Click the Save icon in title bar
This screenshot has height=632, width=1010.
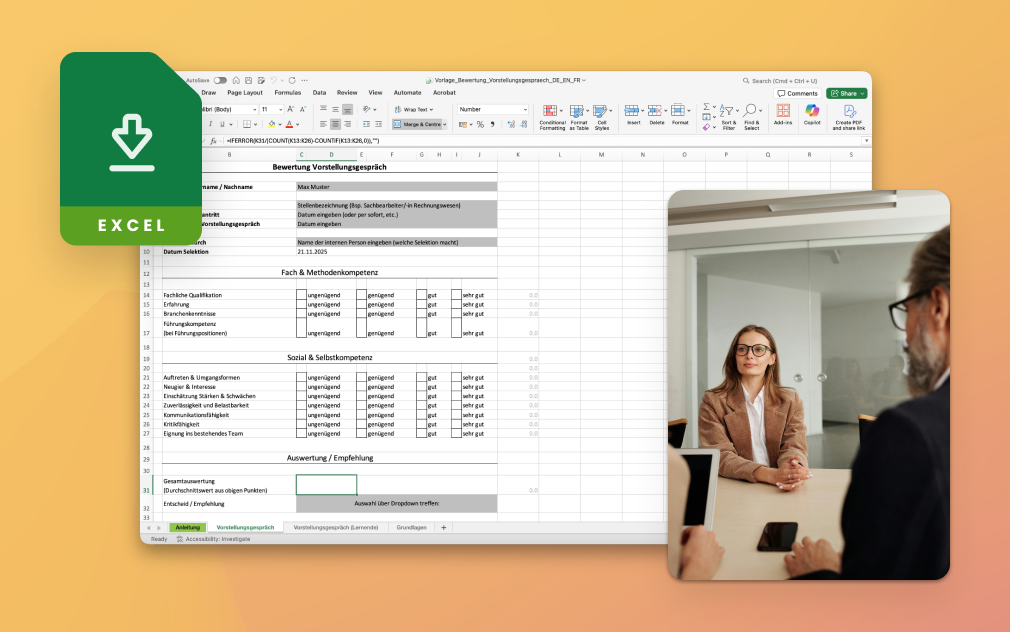coord(249,81)
